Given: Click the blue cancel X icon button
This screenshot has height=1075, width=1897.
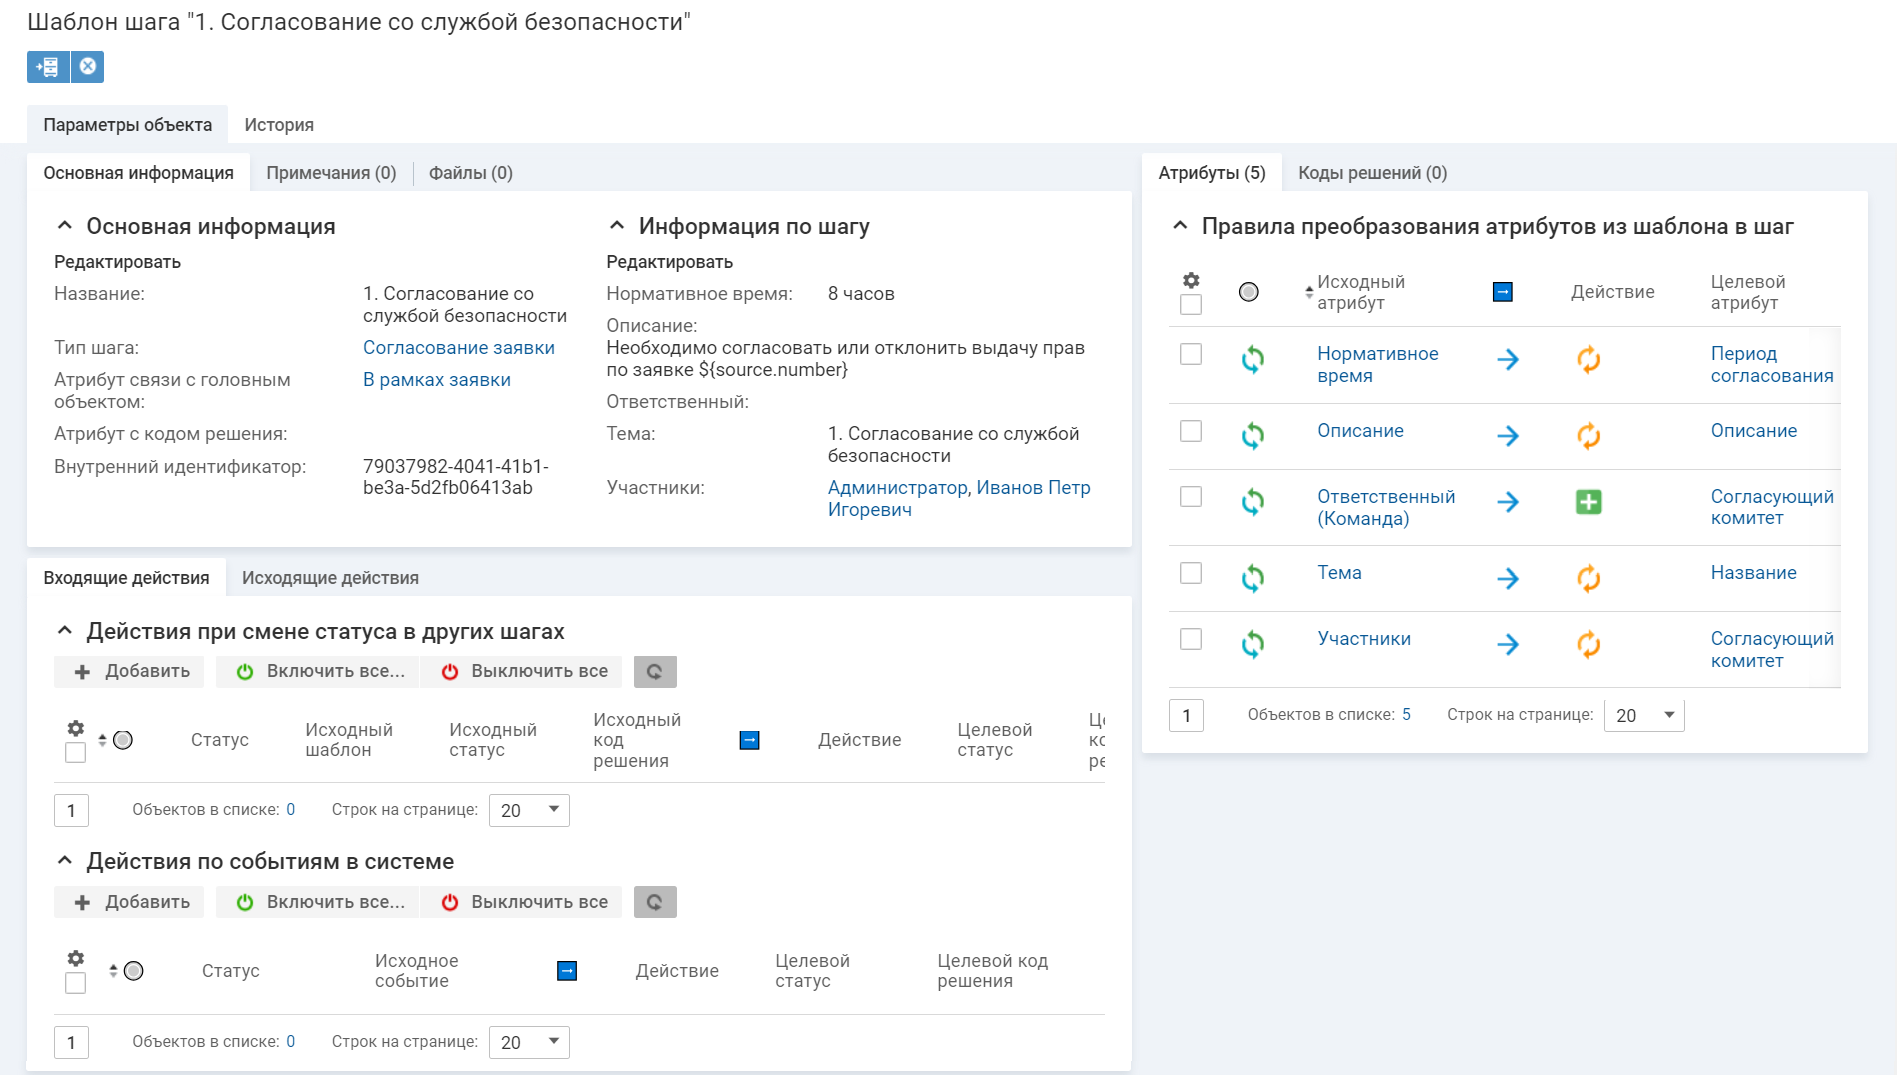Looking at the screenshot, I should click(x=88, y=67).
